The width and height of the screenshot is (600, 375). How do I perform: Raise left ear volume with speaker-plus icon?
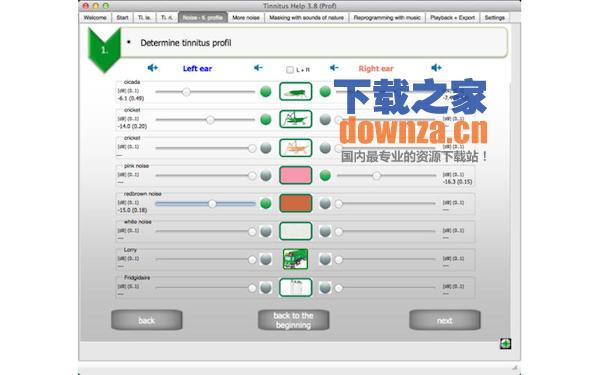[x=152, y=68]
